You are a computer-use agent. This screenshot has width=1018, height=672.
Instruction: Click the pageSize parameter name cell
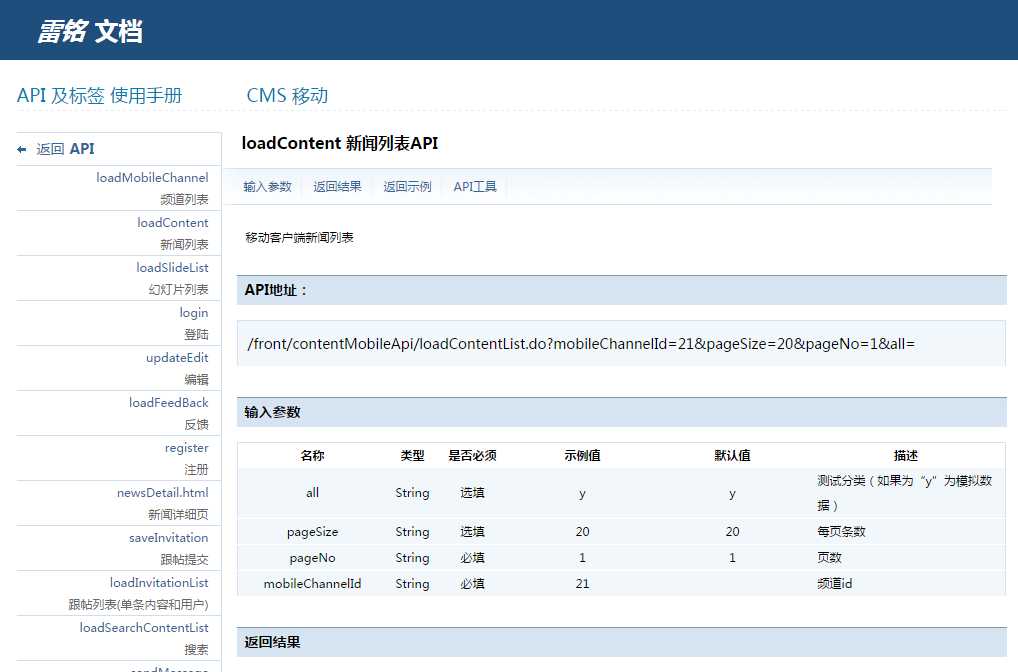coord(312,532)
